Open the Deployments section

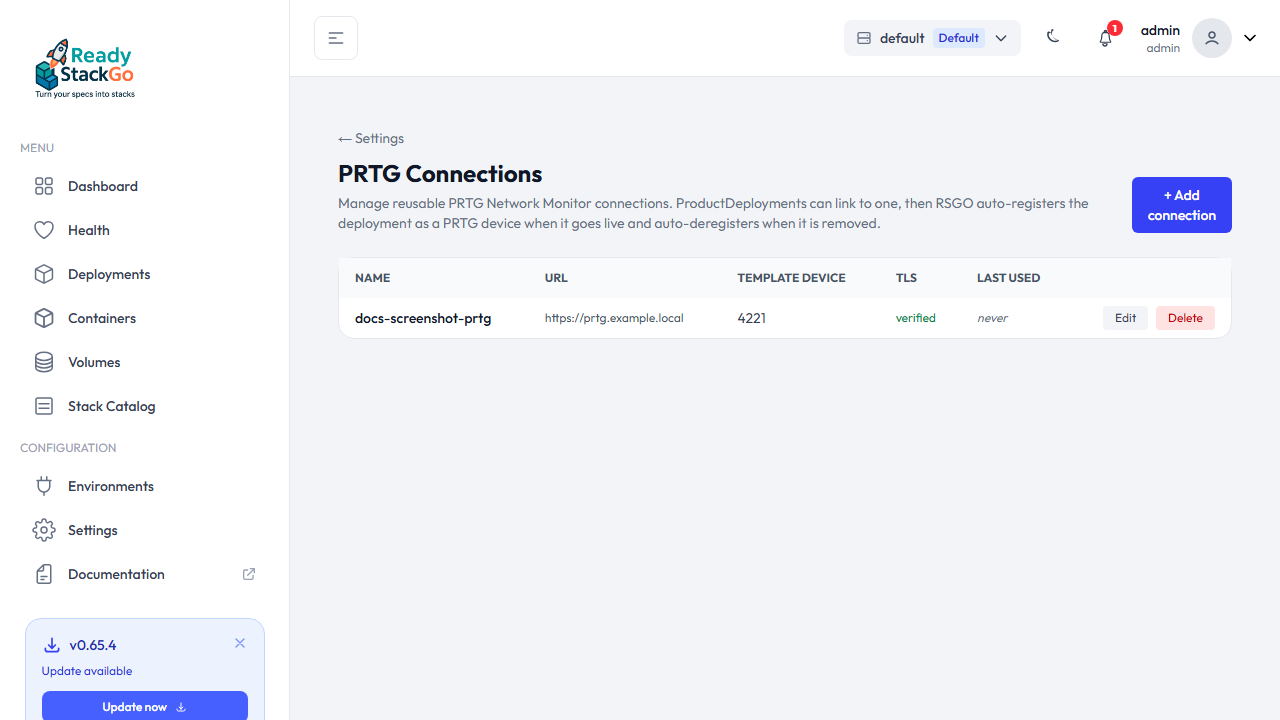145,274
